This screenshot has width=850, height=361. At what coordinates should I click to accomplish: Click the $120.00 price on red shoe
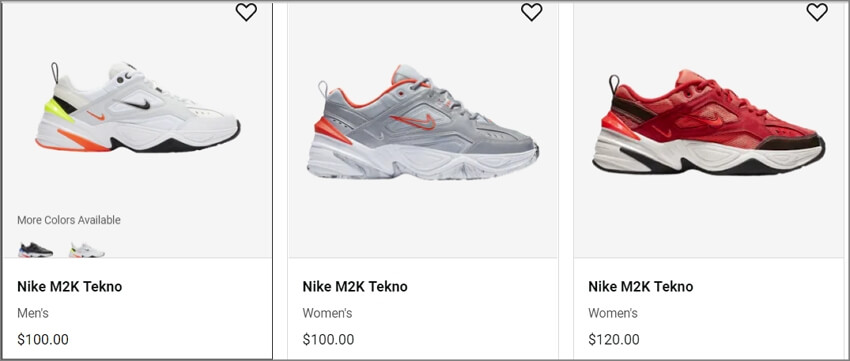coord(614,340)
